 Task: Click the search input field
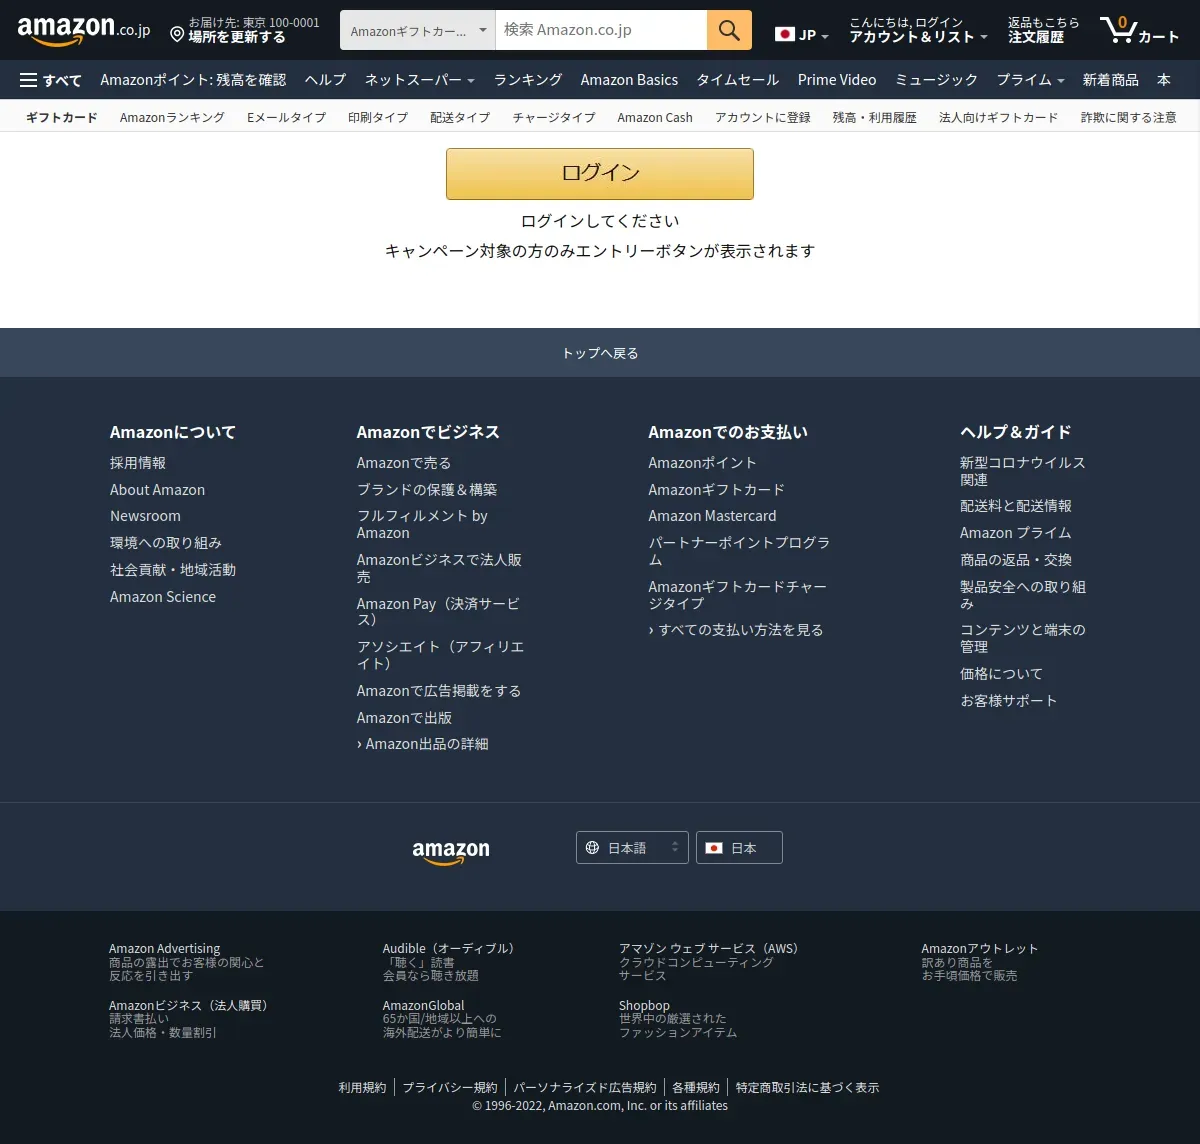point(601,30)
